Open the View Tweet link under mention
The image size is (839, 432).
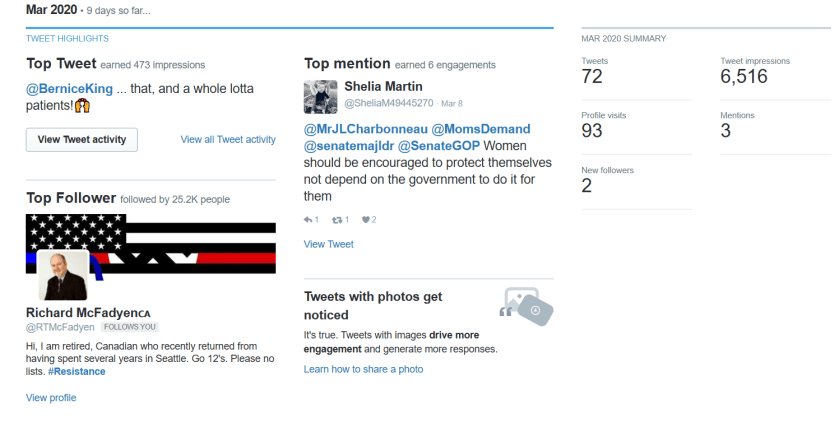pos(328,244)
